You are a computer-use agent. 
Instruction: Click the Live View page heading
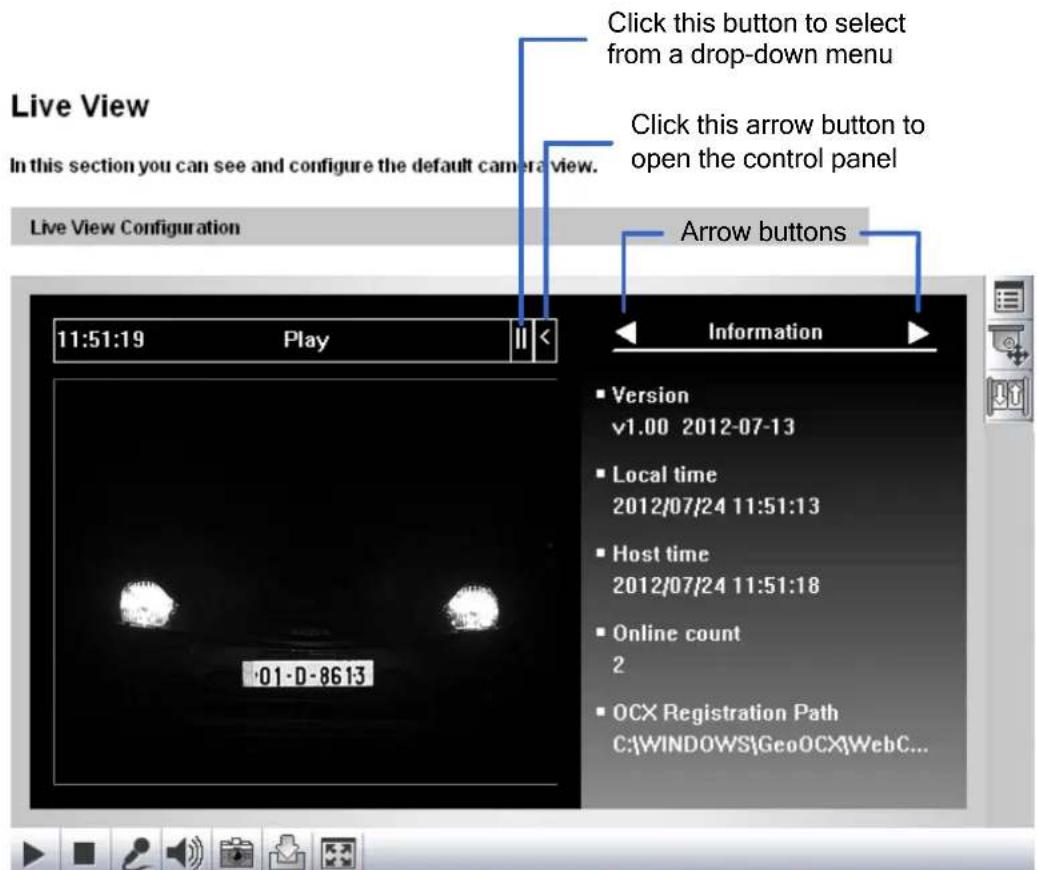(x=80, y=106)
